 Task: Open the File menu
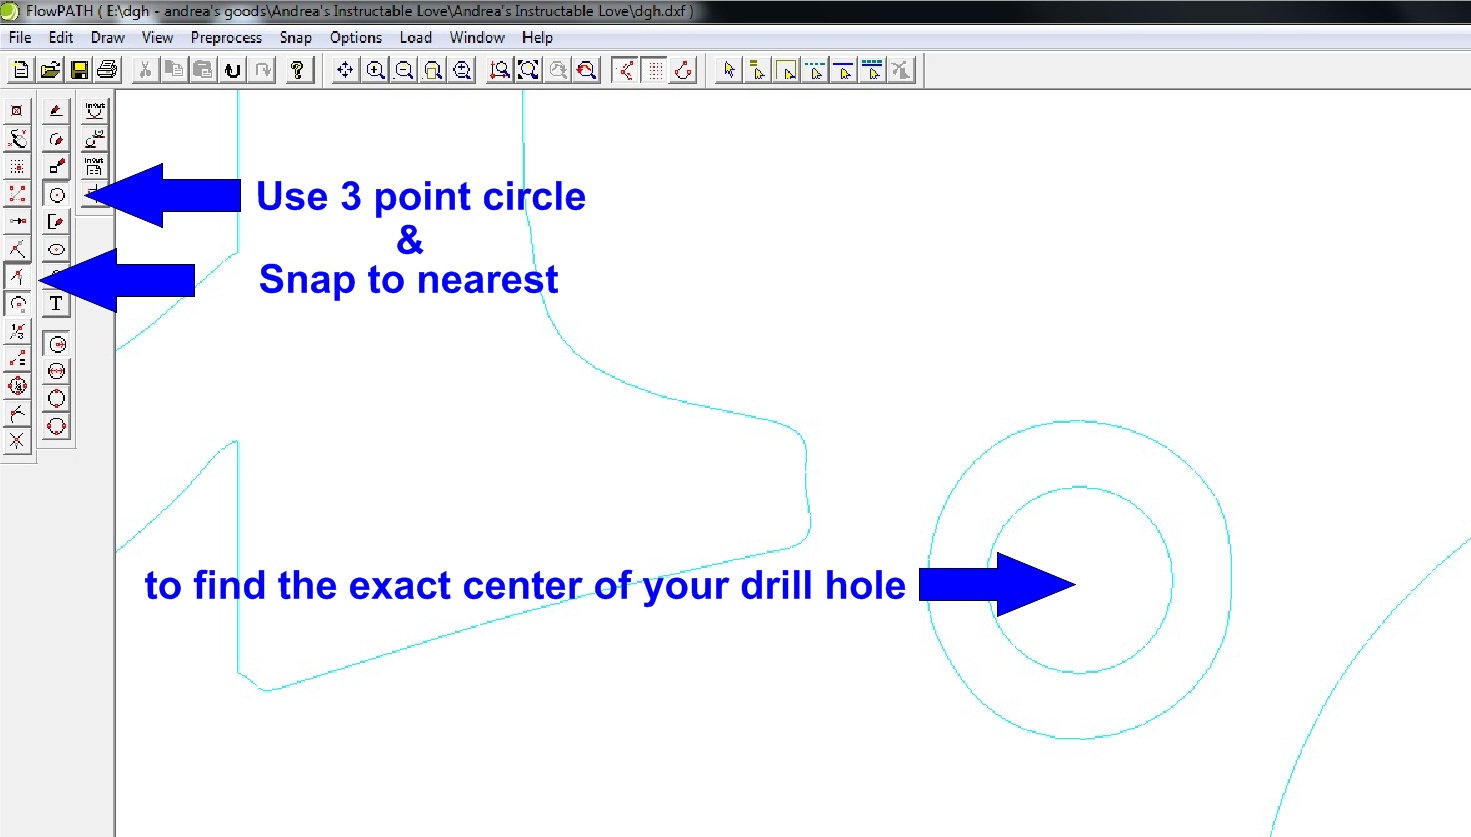coord(20,37)
